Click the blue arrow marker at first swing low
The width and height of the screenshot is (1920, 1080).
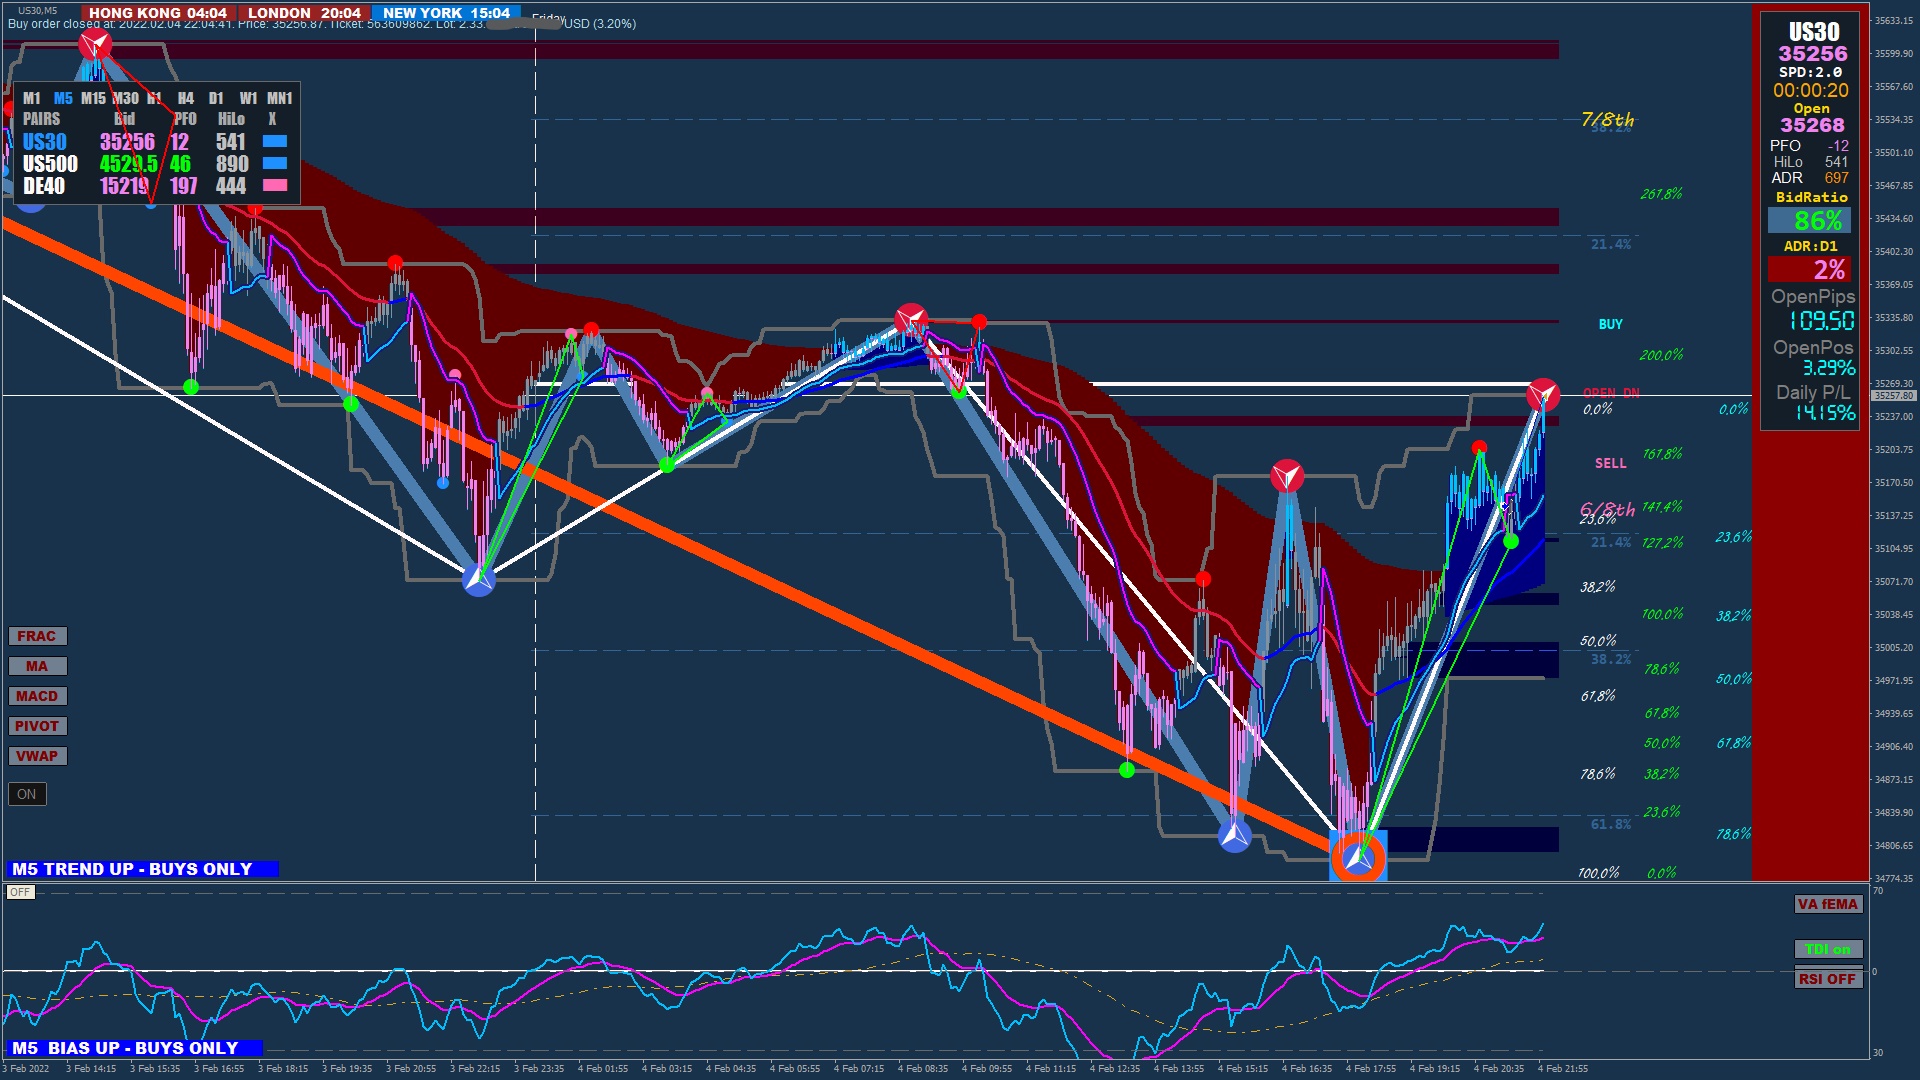[x=479, y=579]
